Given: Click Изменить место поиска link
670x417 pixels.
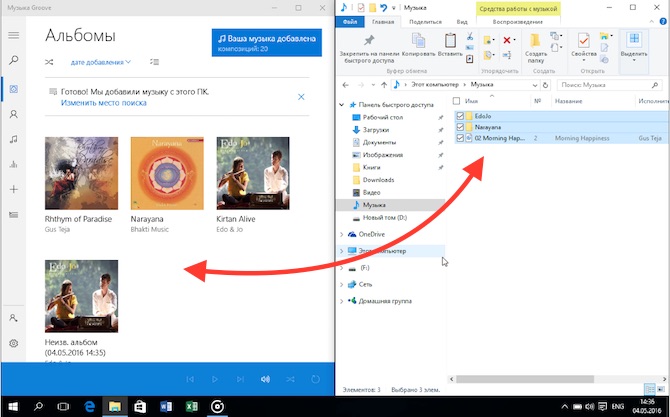Looking at the screenshot, I should 104,103.
